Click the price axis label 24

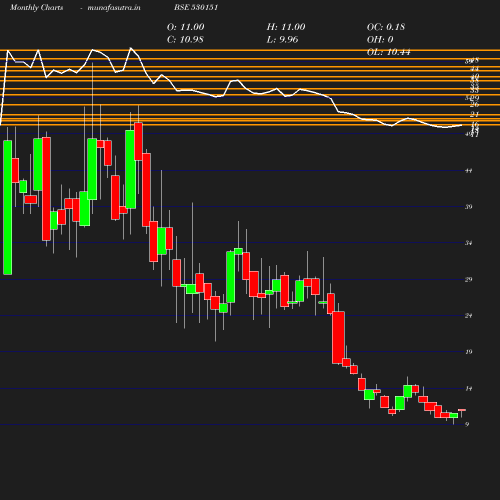pyautogui.click(x=468, y=315)
